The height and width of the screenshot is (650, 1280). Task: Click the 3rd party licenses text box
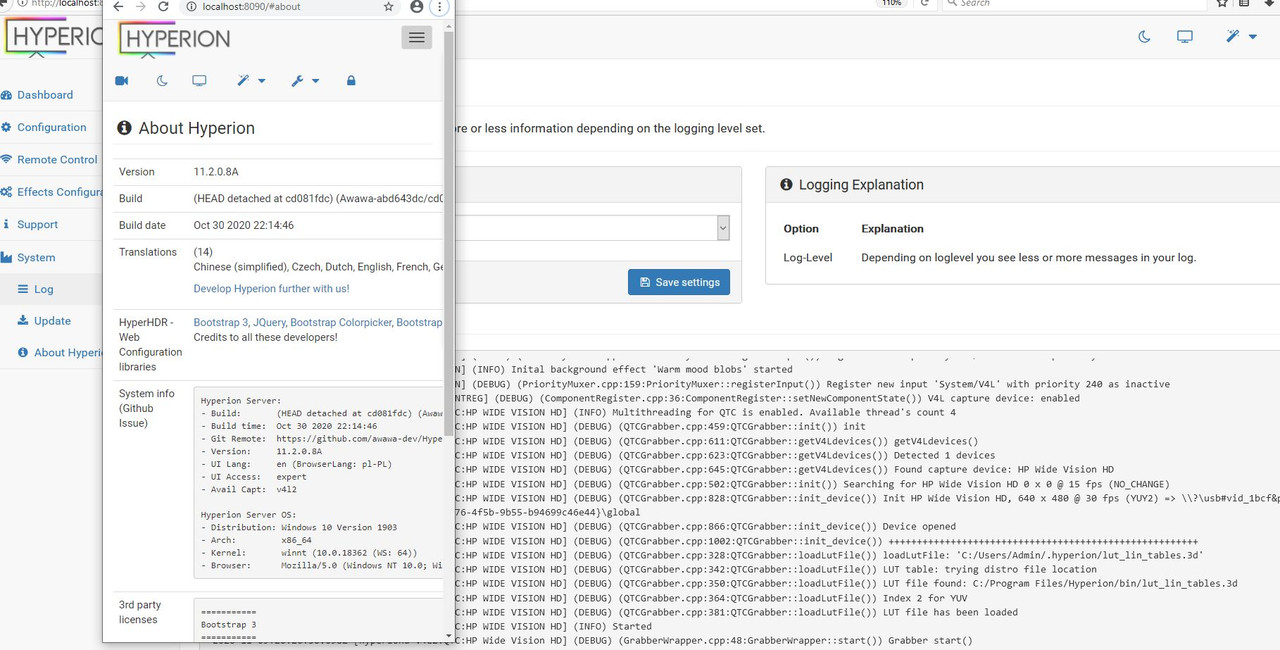(x=318, y=620)
